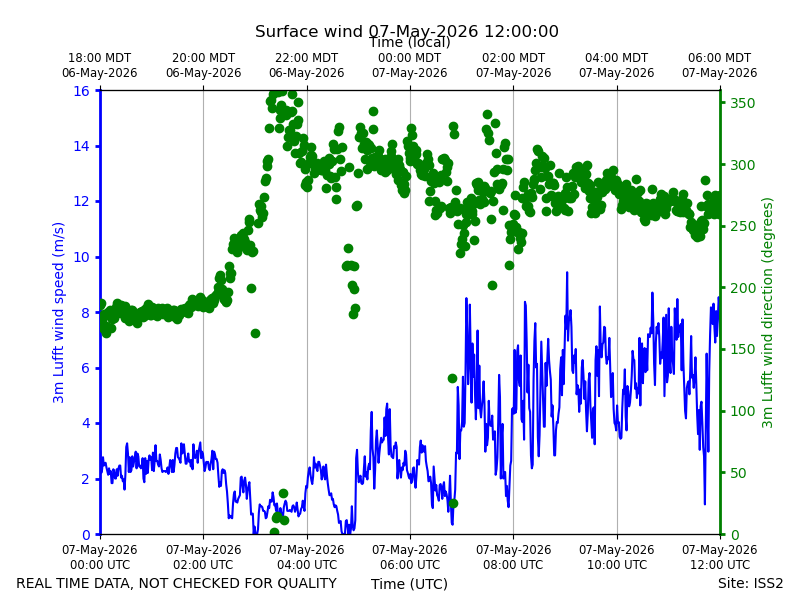The width and height of the screenshot is (800, 600).
Task: Click the Site: ISS2 label
Action: tap(750, 583)
